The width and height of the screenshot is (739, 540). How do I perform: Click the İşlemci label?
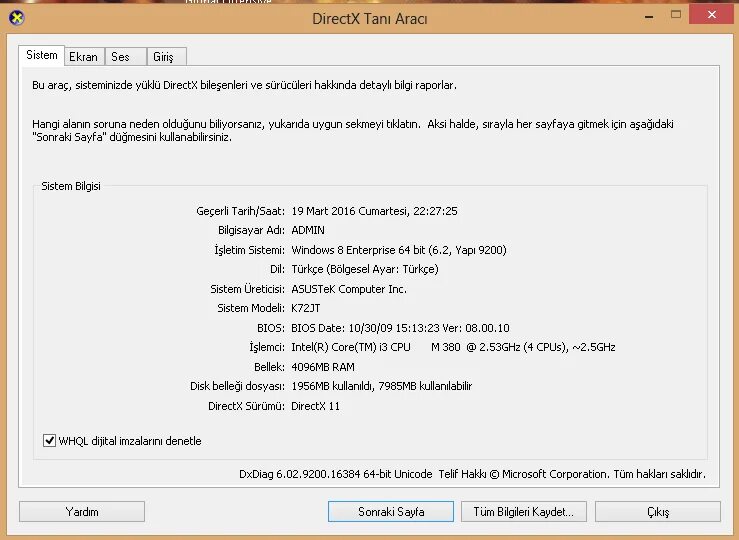pos(267,347)
